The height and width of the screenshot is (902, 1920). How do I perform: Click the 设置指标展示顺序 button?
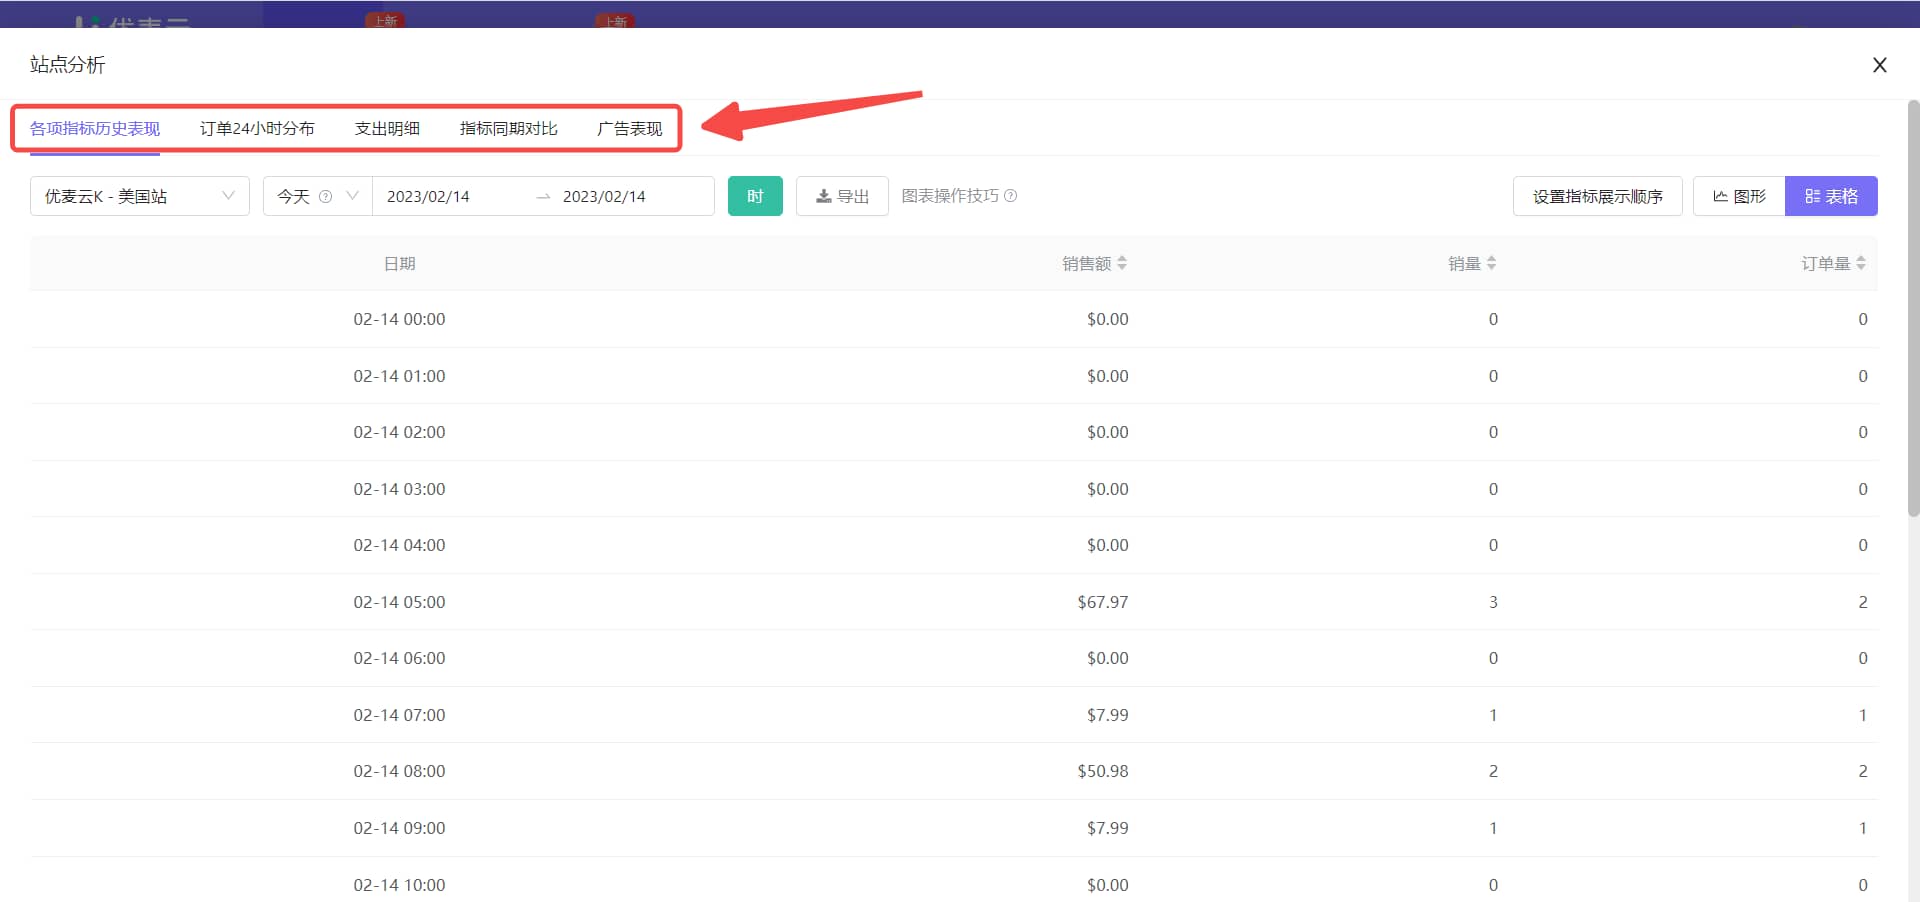[x=1597, y=196]
